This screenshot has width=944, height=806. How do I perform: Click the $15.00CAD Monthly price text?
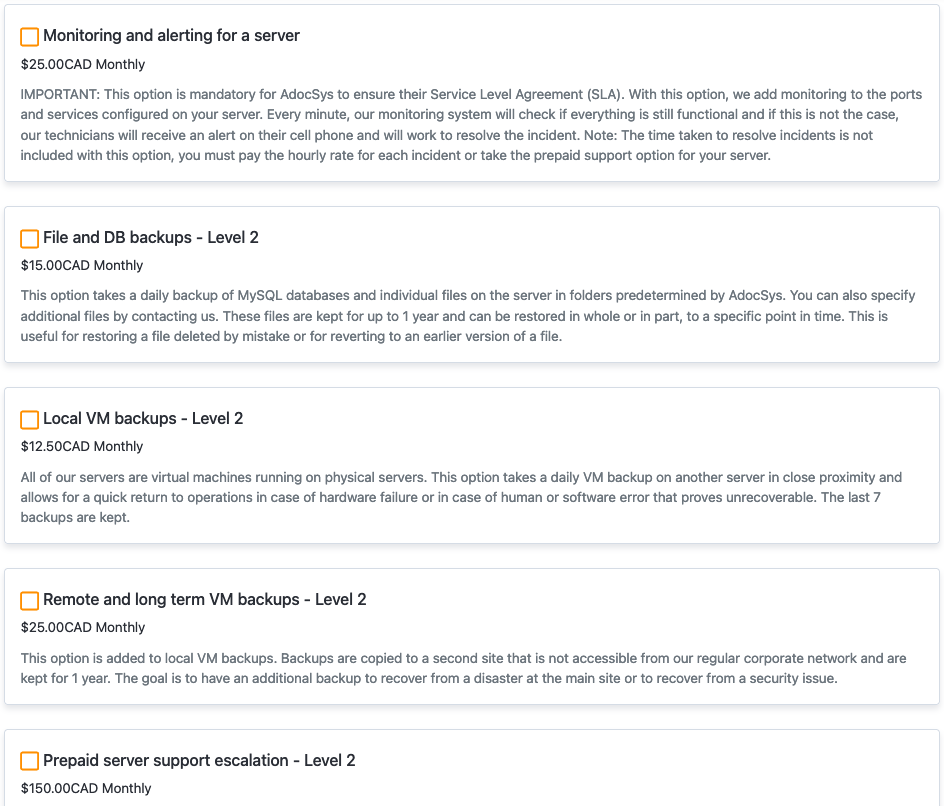click(82, 266)
